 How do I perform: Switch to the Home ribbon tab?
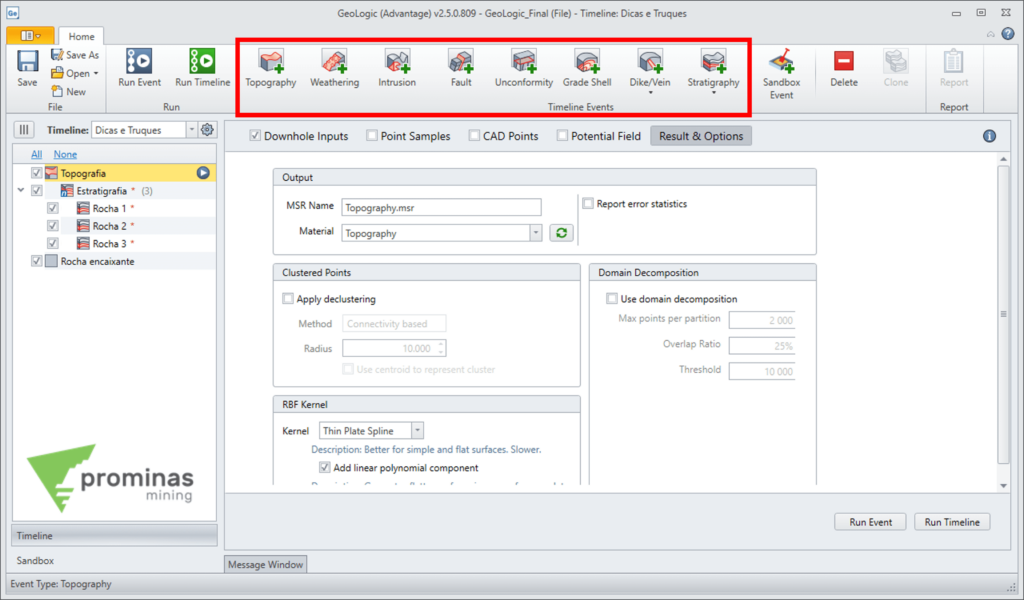click(81, 37)
